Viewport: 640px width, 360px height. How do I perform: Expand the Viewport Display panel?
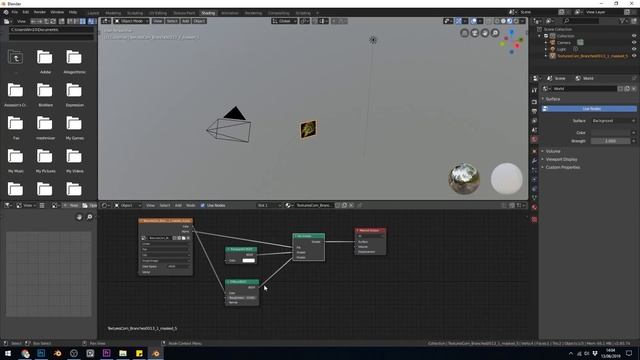561,159
